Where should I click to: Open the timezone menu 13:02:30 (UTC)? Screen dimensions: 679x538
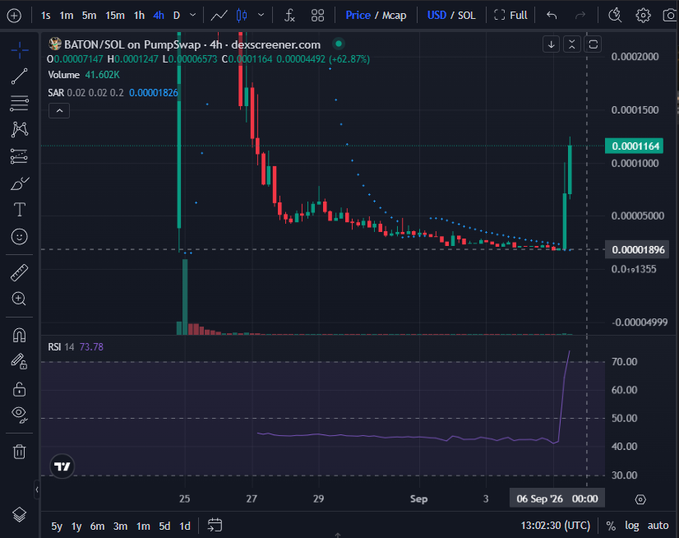pyautogui.click(x=556, y=525)
